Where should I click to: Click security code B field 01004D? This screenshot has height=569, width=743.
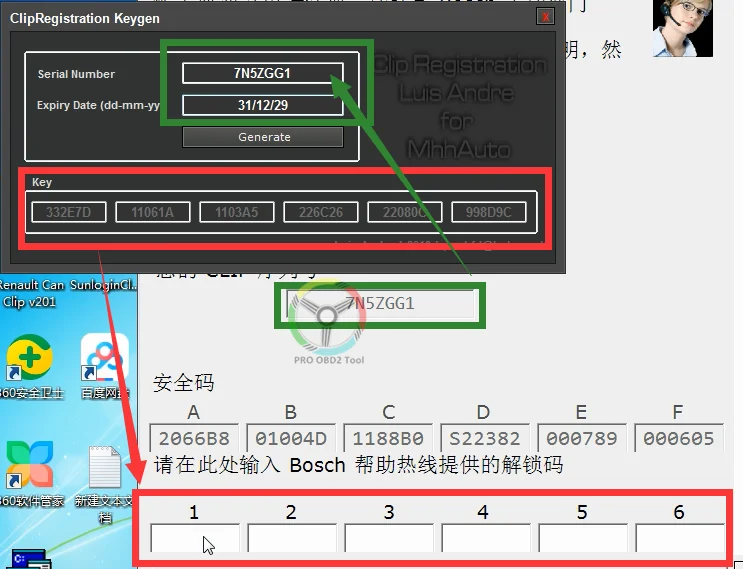[x=291, y=438]
